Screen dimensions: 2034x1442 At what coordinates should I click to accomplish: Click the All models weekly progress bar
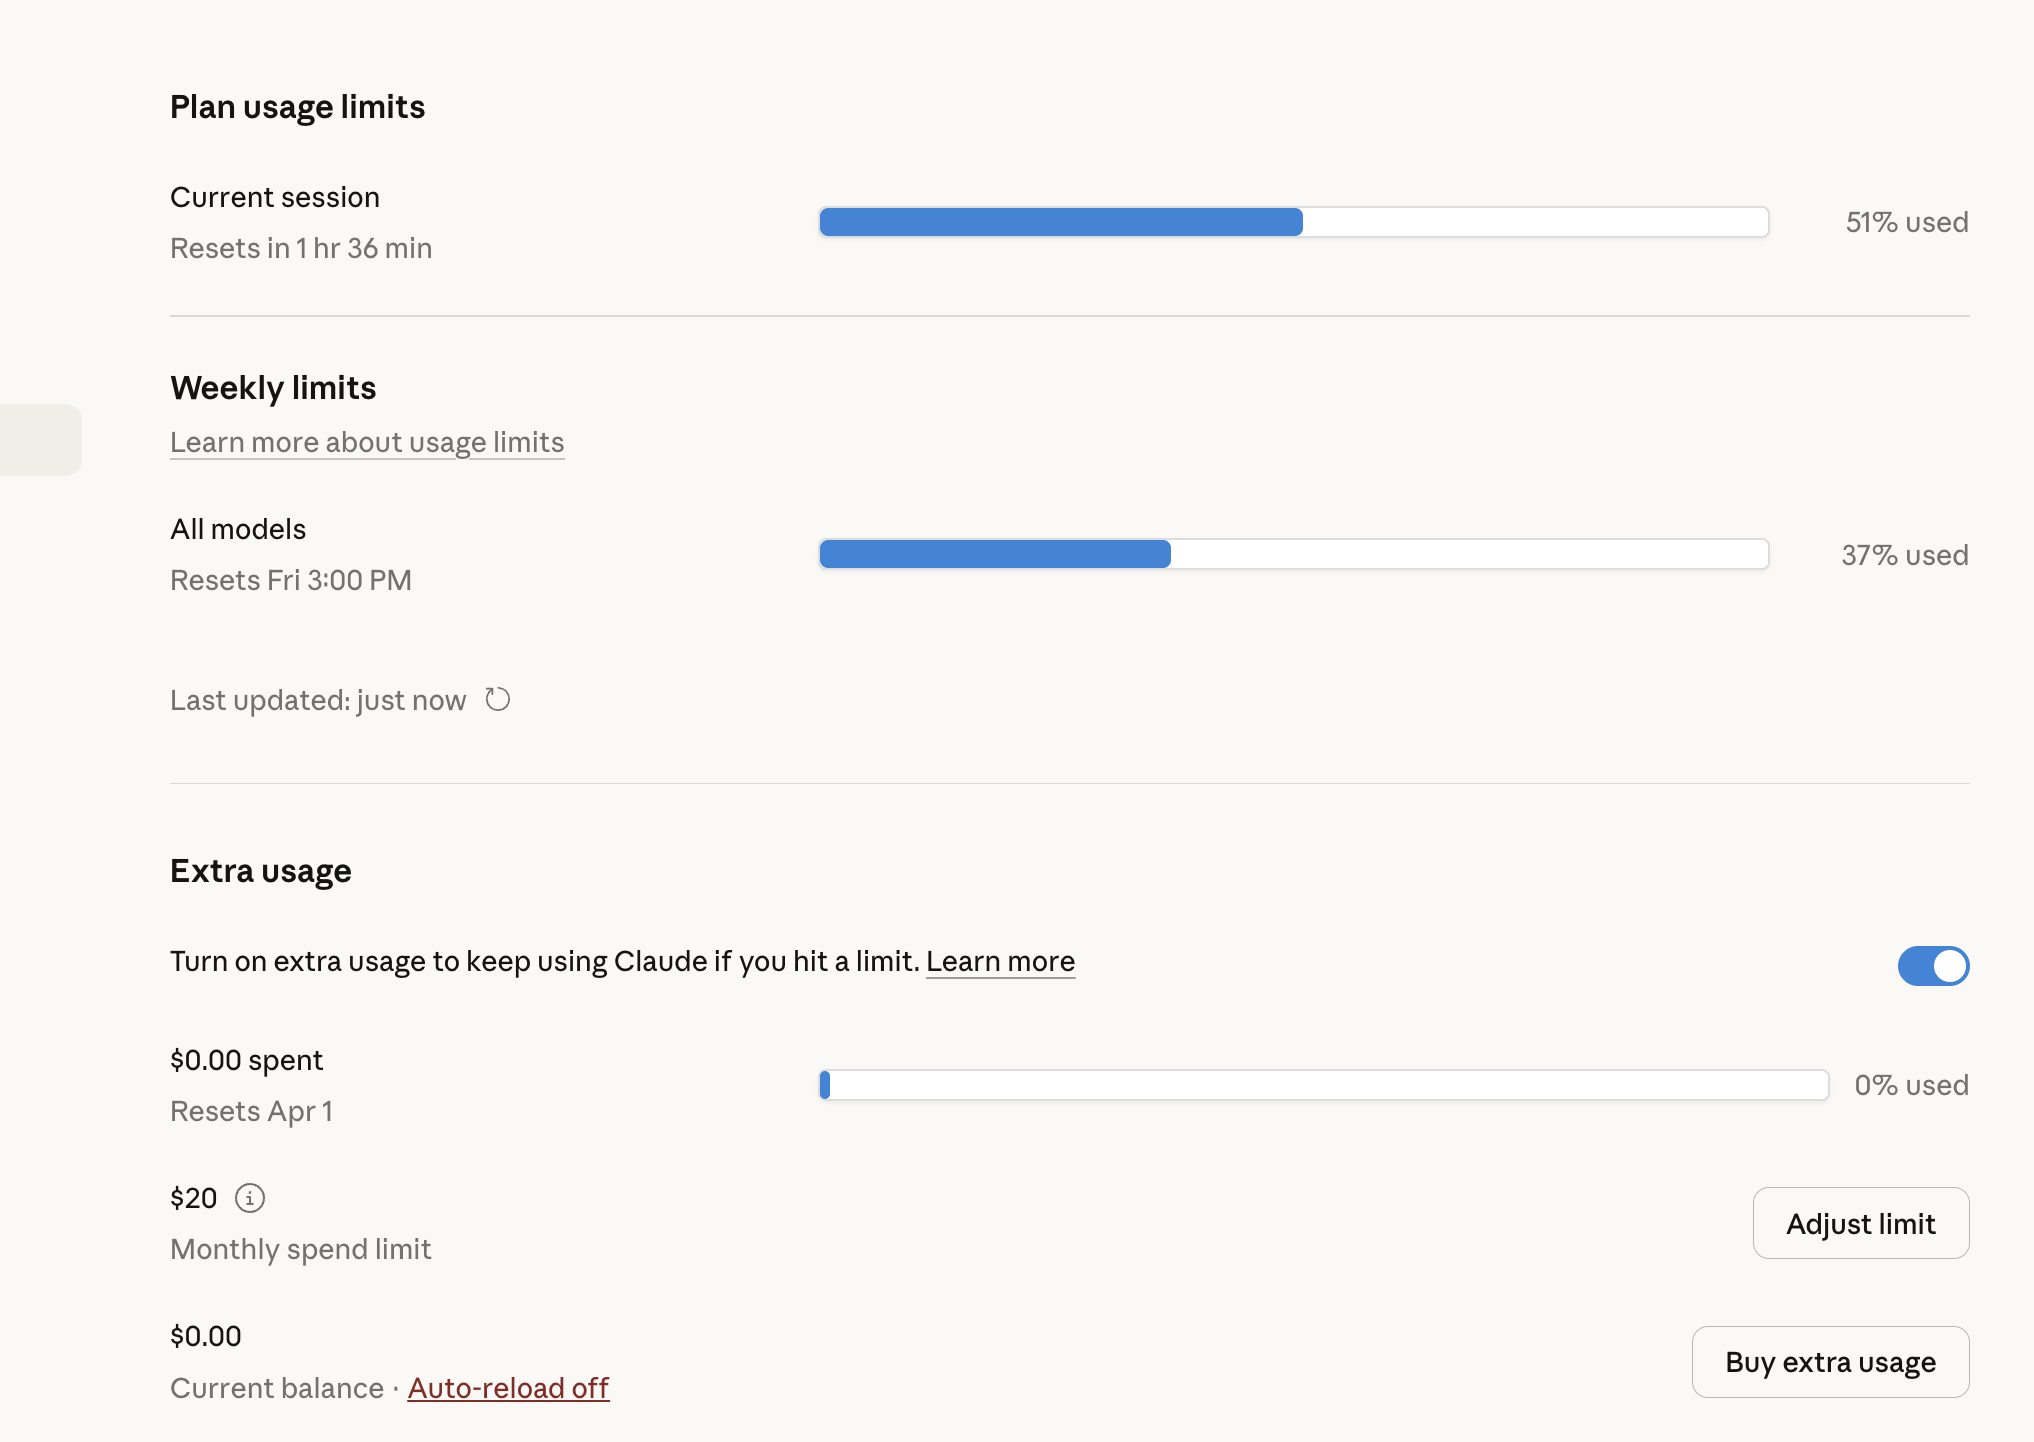[x=1293, y=554]
